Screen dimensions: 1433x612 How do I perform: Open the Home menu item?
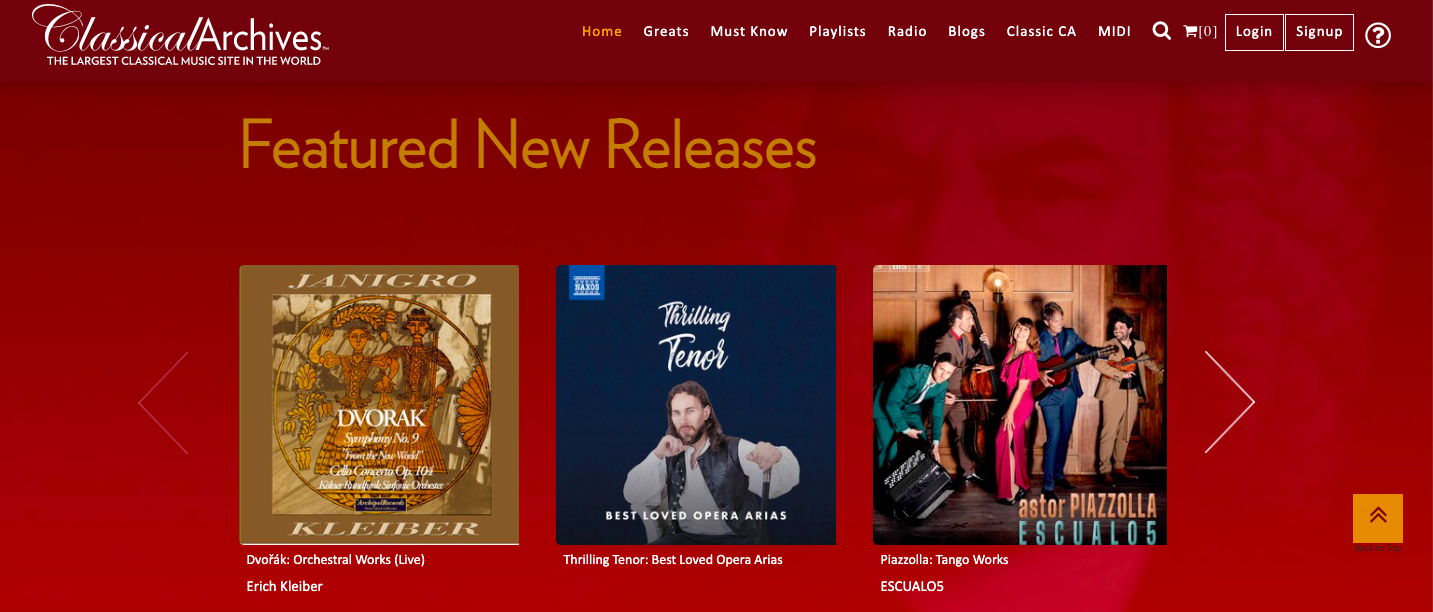coord(602,31)
